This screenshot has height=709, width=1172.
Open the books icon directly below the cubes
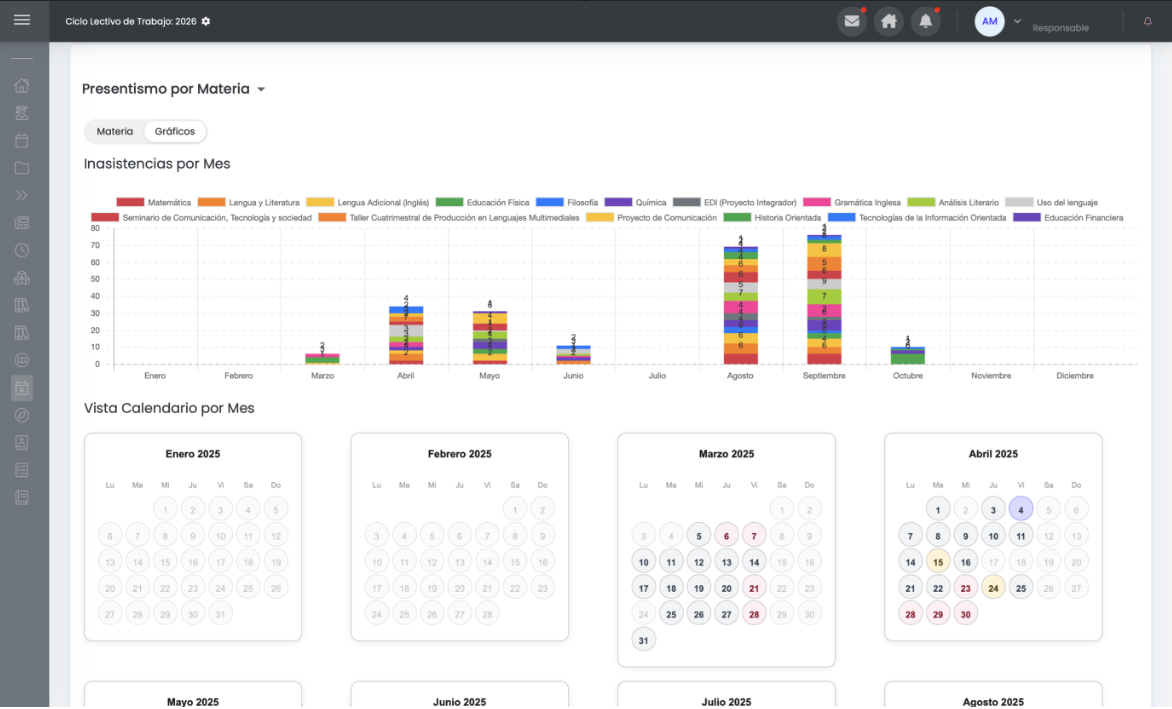pos(22,305)
